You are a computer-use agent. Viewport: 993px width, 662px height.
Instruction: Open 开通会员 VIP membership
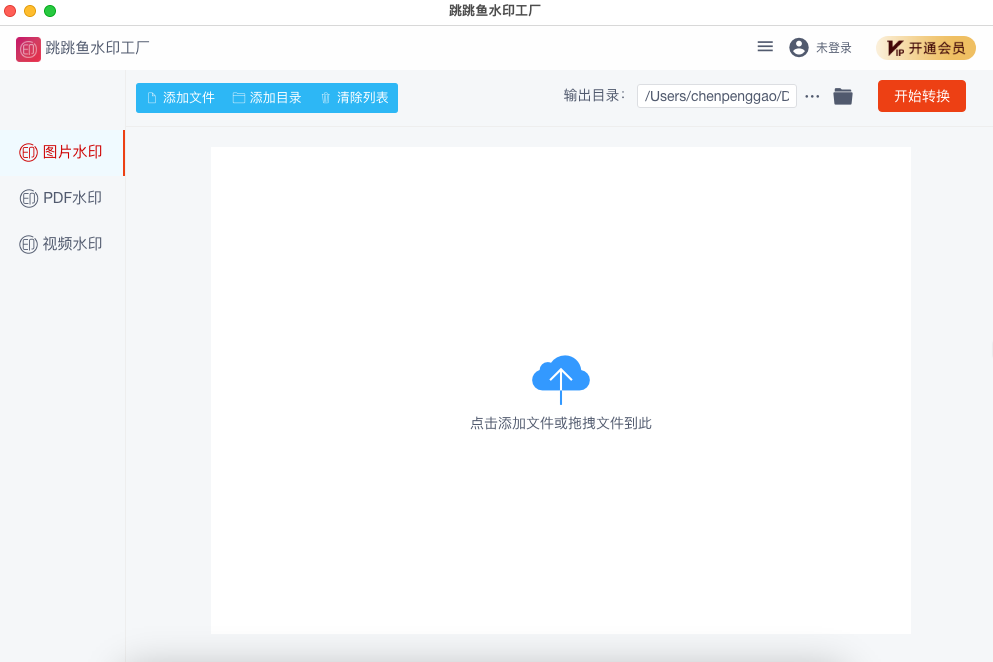click(x=926, y=47)
